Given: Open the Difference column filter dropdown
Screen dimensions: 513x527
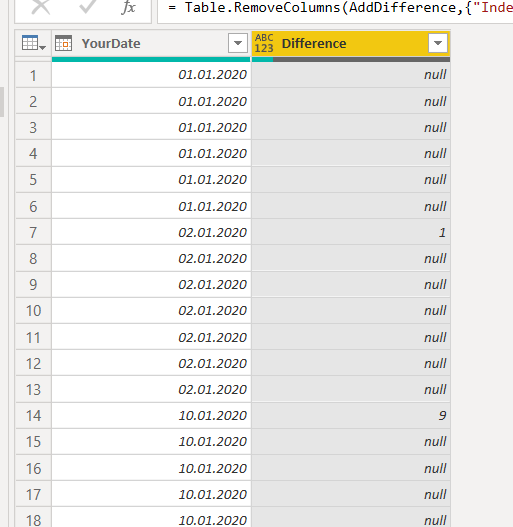Looking at the screenshot, I should (x=438, y=43).
